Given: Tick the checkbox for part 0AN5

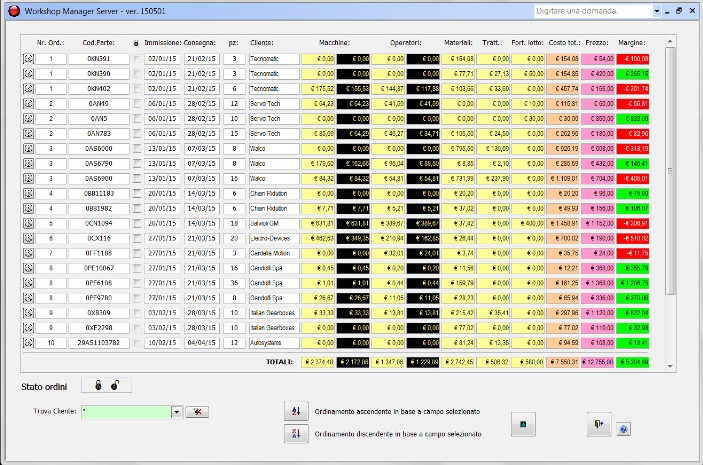Looking at the screenshot, I should 136,119.
